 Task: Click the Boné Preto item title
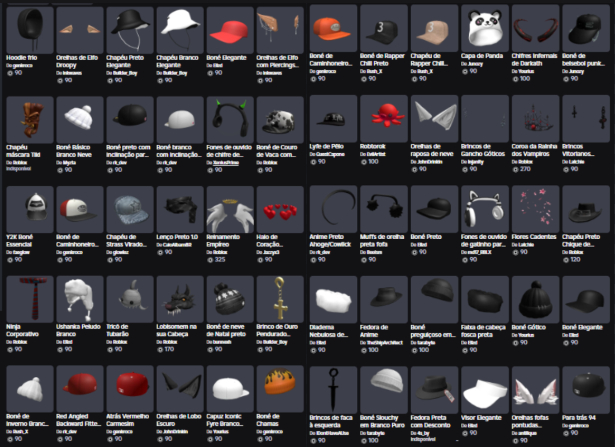coord(426,237)
